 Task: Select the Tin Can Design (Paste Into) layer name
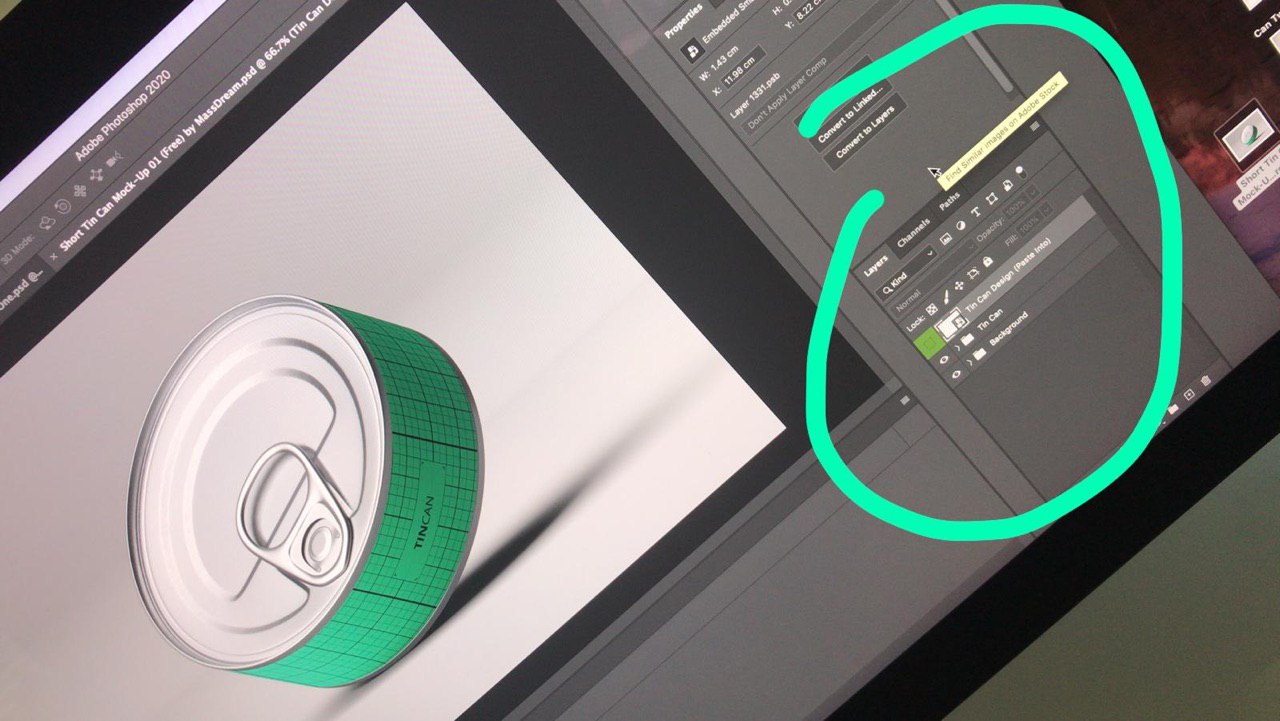coord(1008,275)
